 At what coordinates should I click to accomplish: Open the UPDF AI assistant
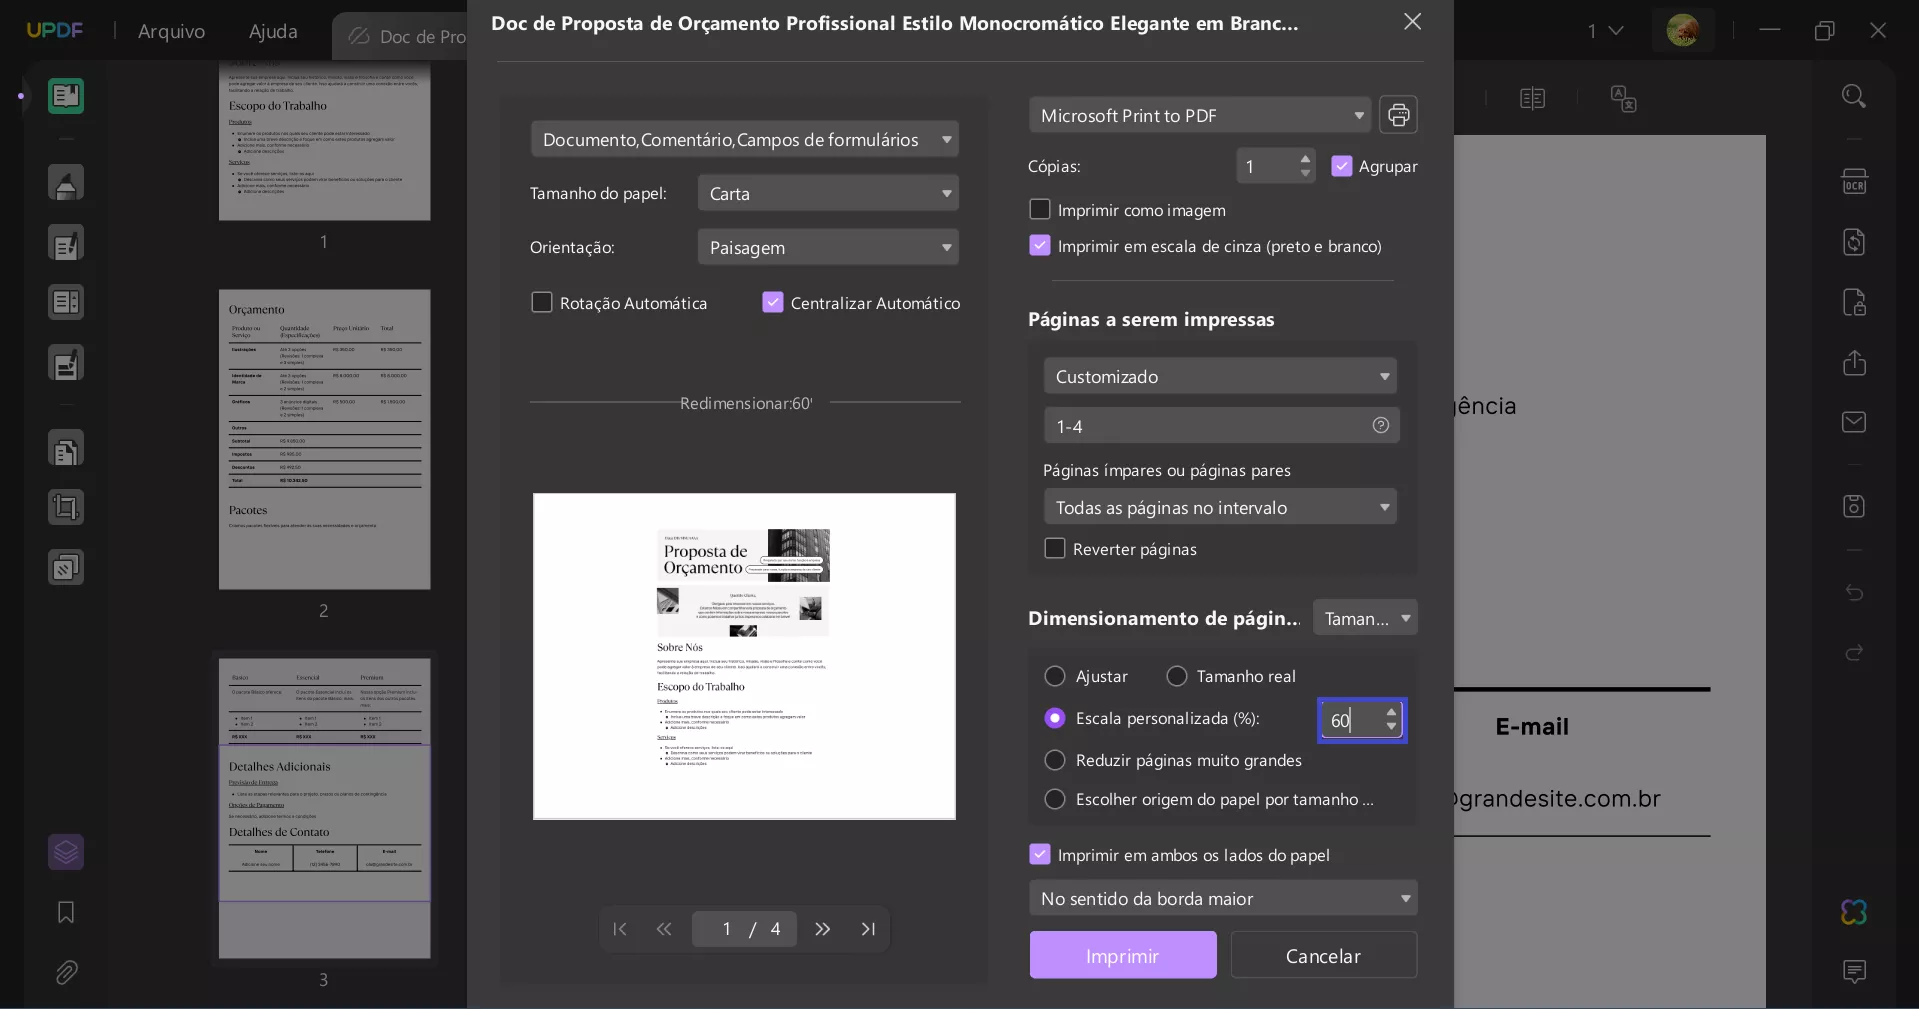(1852, 912)
